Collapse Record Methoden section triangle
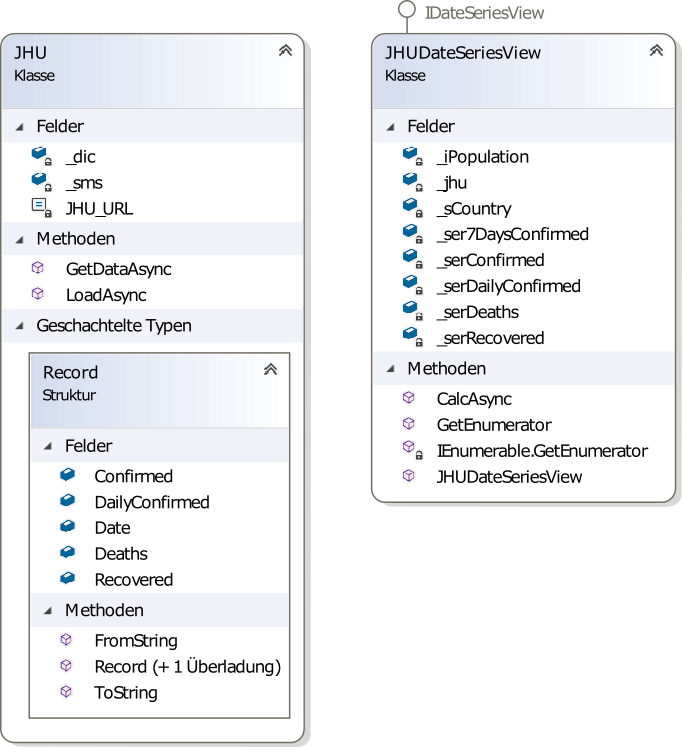 click(x=48, y=611)
